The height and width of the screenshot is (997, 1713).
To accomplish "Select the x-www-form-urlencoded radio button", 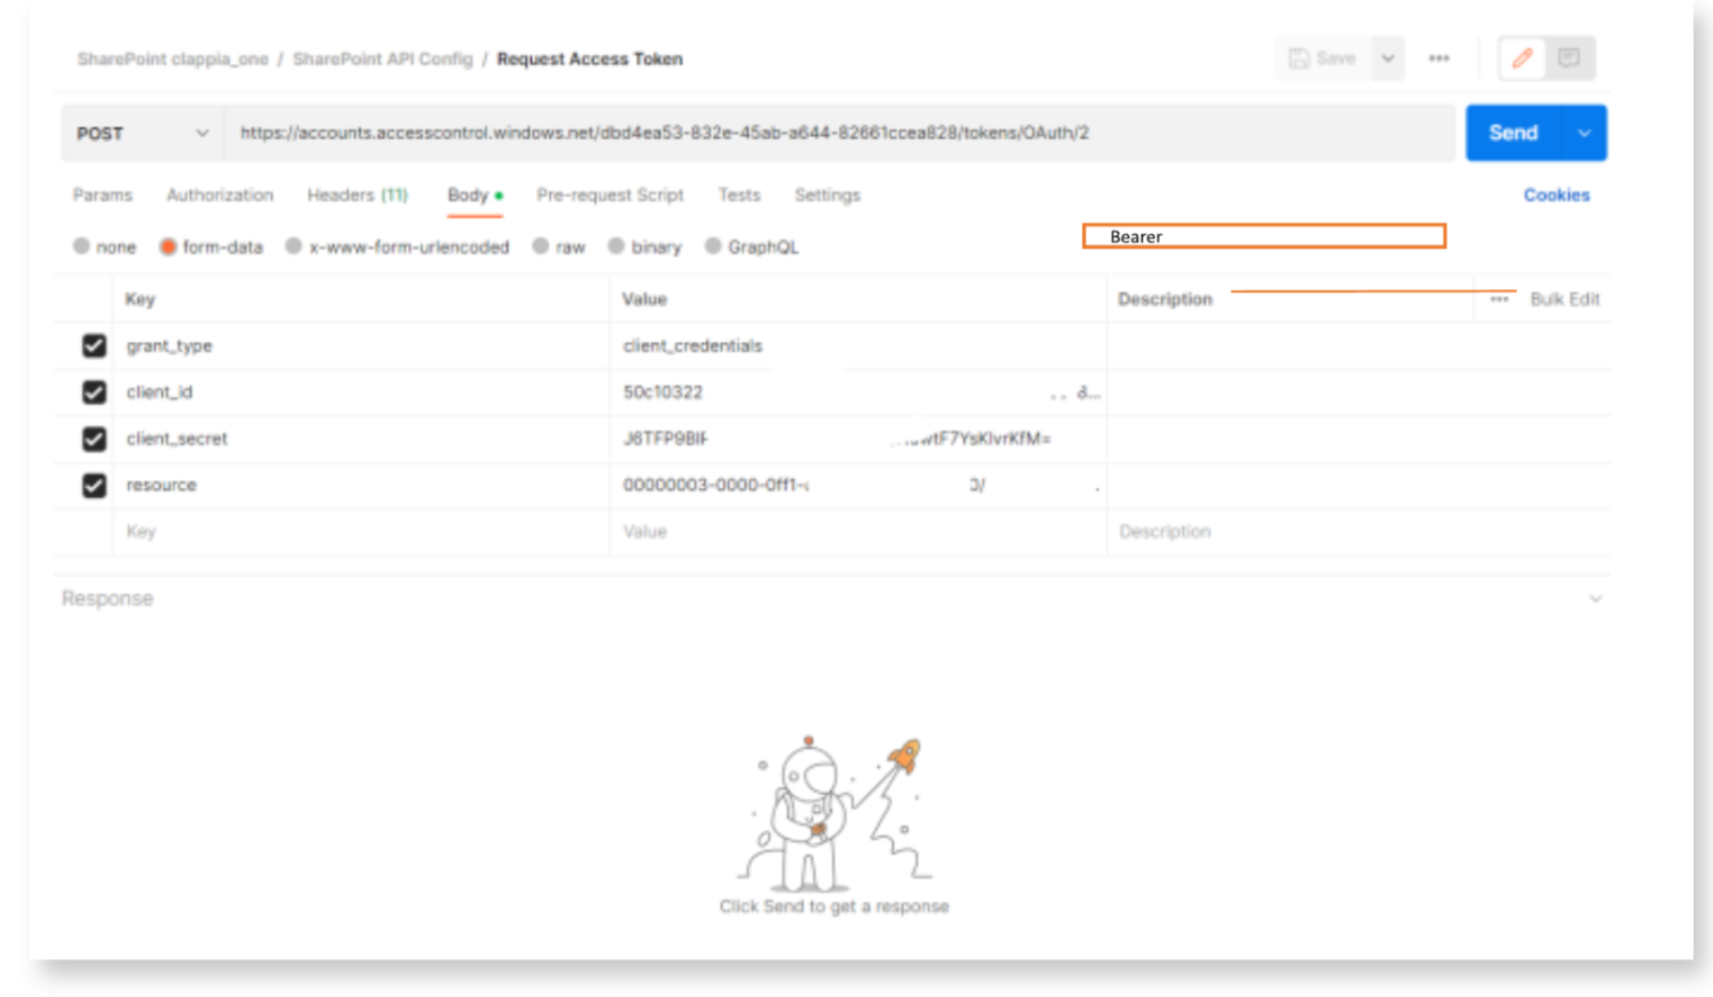I will coord(293,247).
